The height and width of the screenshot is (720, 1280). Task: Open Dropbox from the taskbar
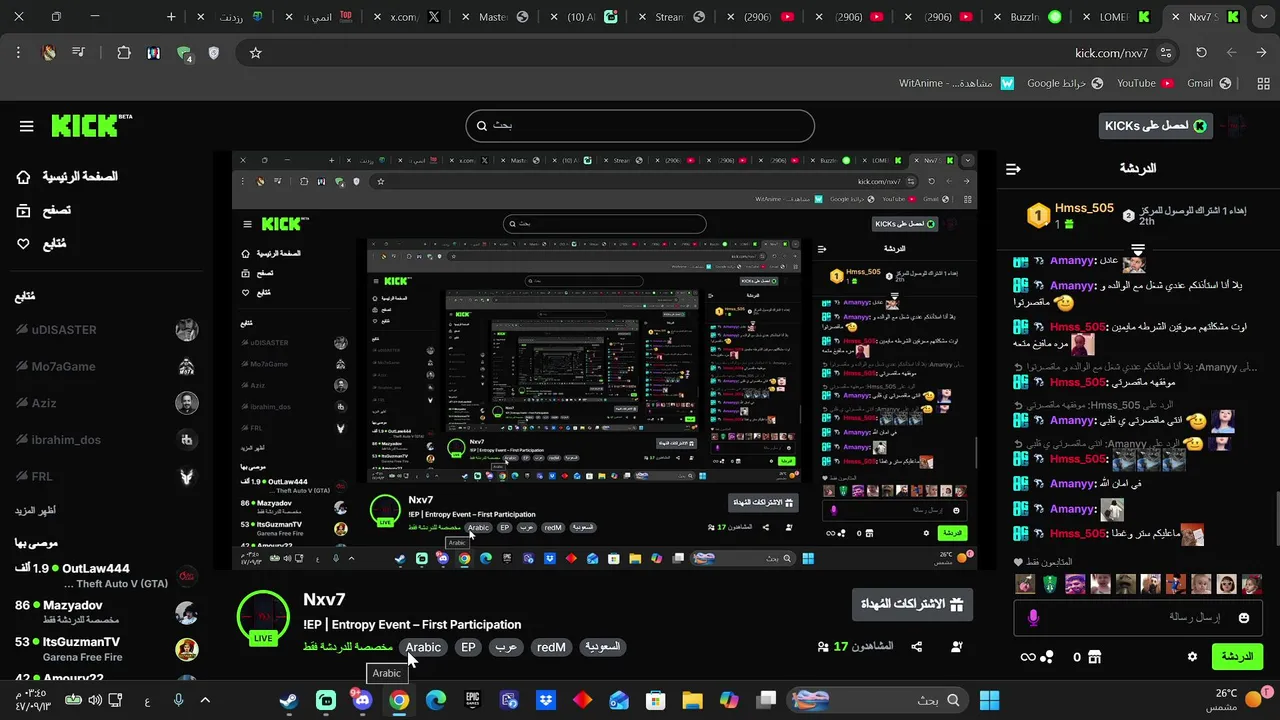click(546, 700)
